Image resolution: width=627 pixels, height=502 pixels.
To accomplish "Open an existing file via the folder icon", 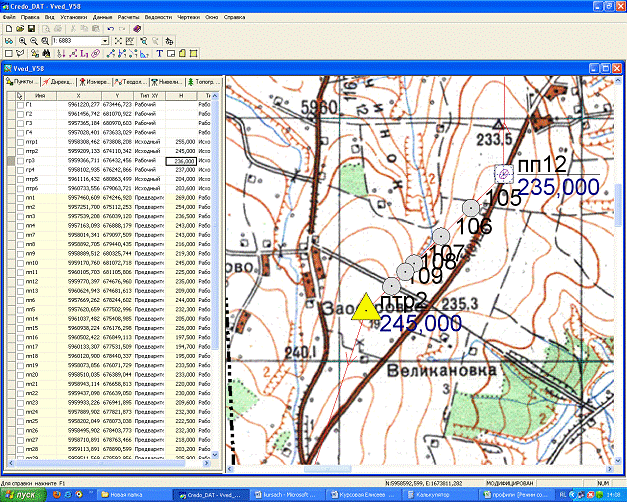I will pyautogui.click(x=20, y=28).
